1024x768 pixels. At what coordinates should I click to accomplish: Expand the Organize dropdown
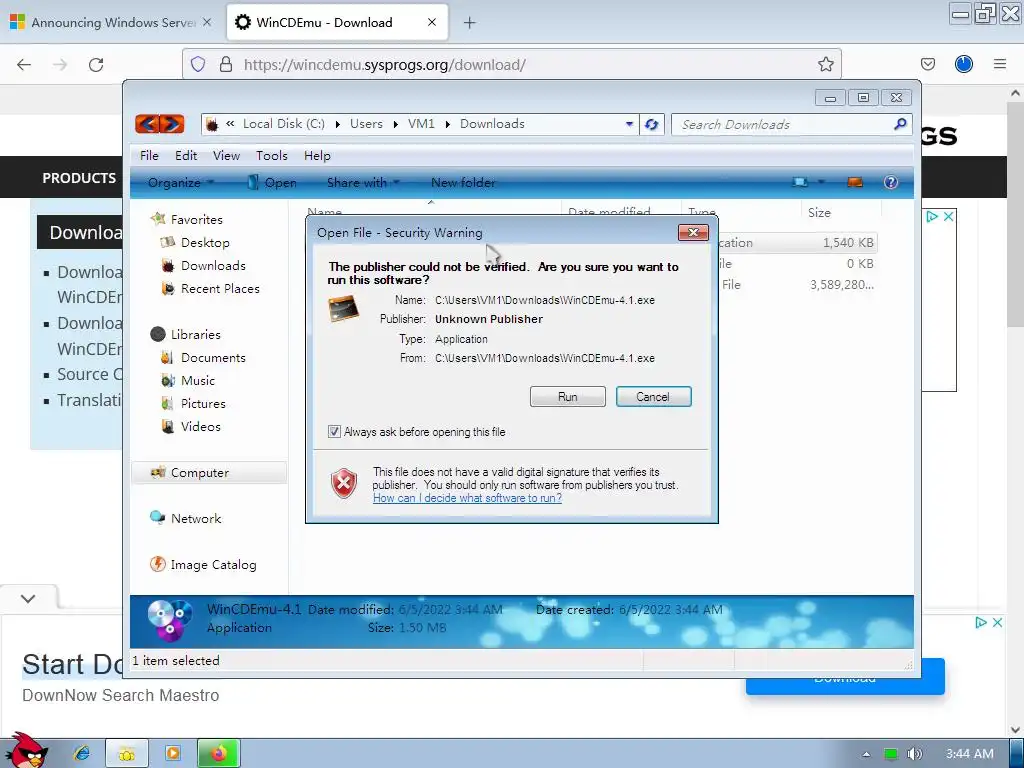pyautogui.click(x=180, y=183)
